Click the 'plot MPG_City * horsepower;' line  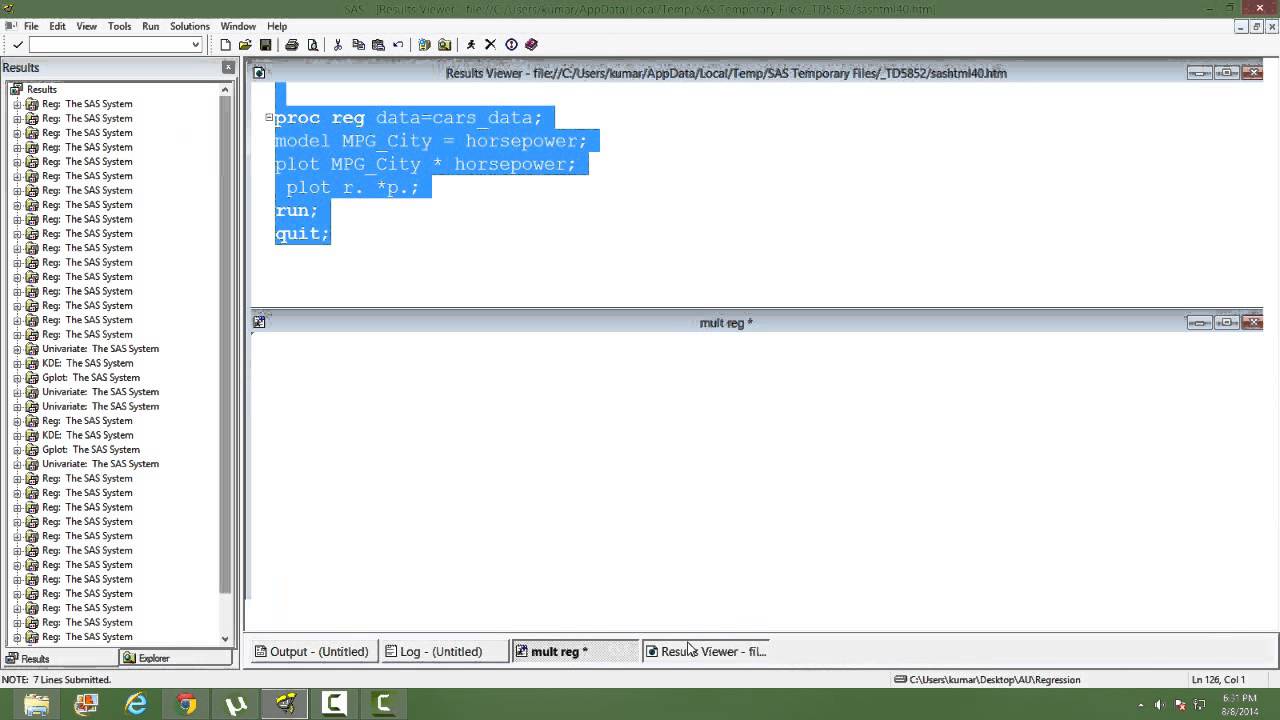(x=426, y=164)
